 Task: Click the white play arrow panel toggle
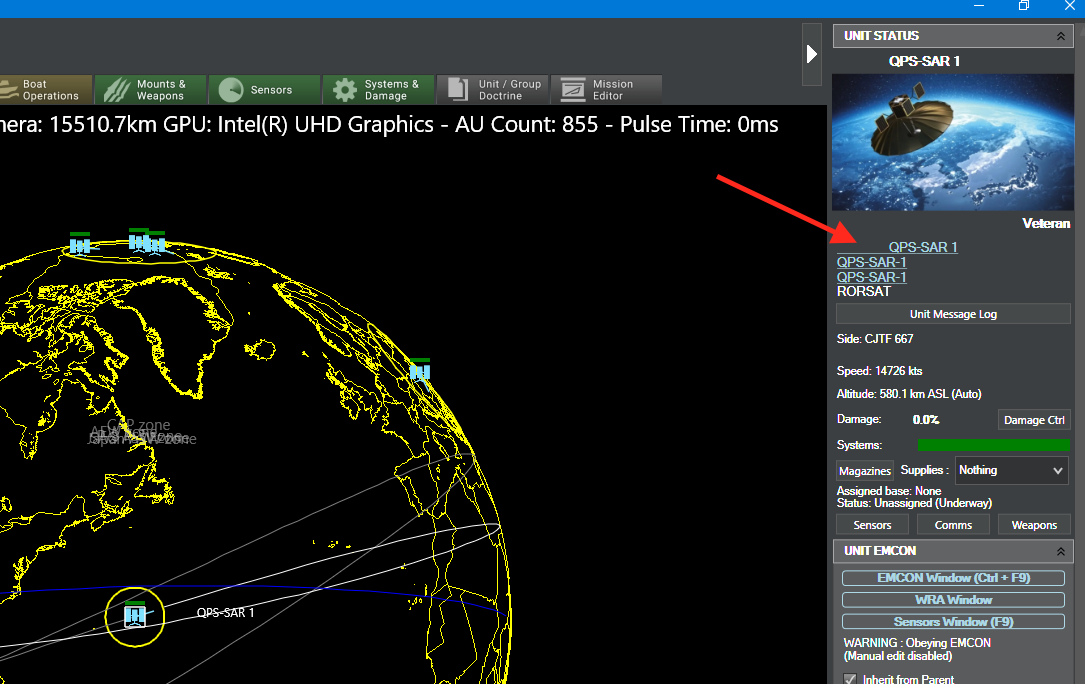click(812, 54)
